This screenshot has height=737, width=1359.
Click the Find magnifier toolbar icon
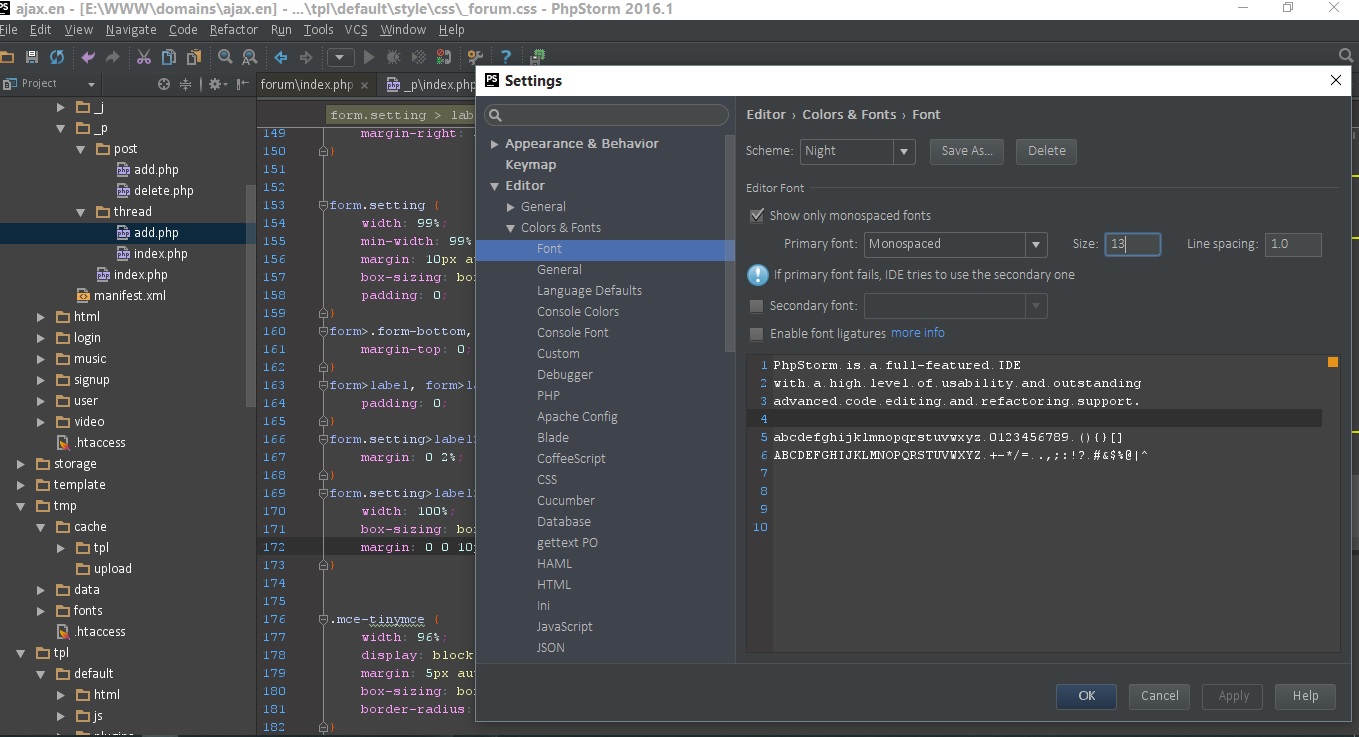pyautogui.click(x=225, y=57)
